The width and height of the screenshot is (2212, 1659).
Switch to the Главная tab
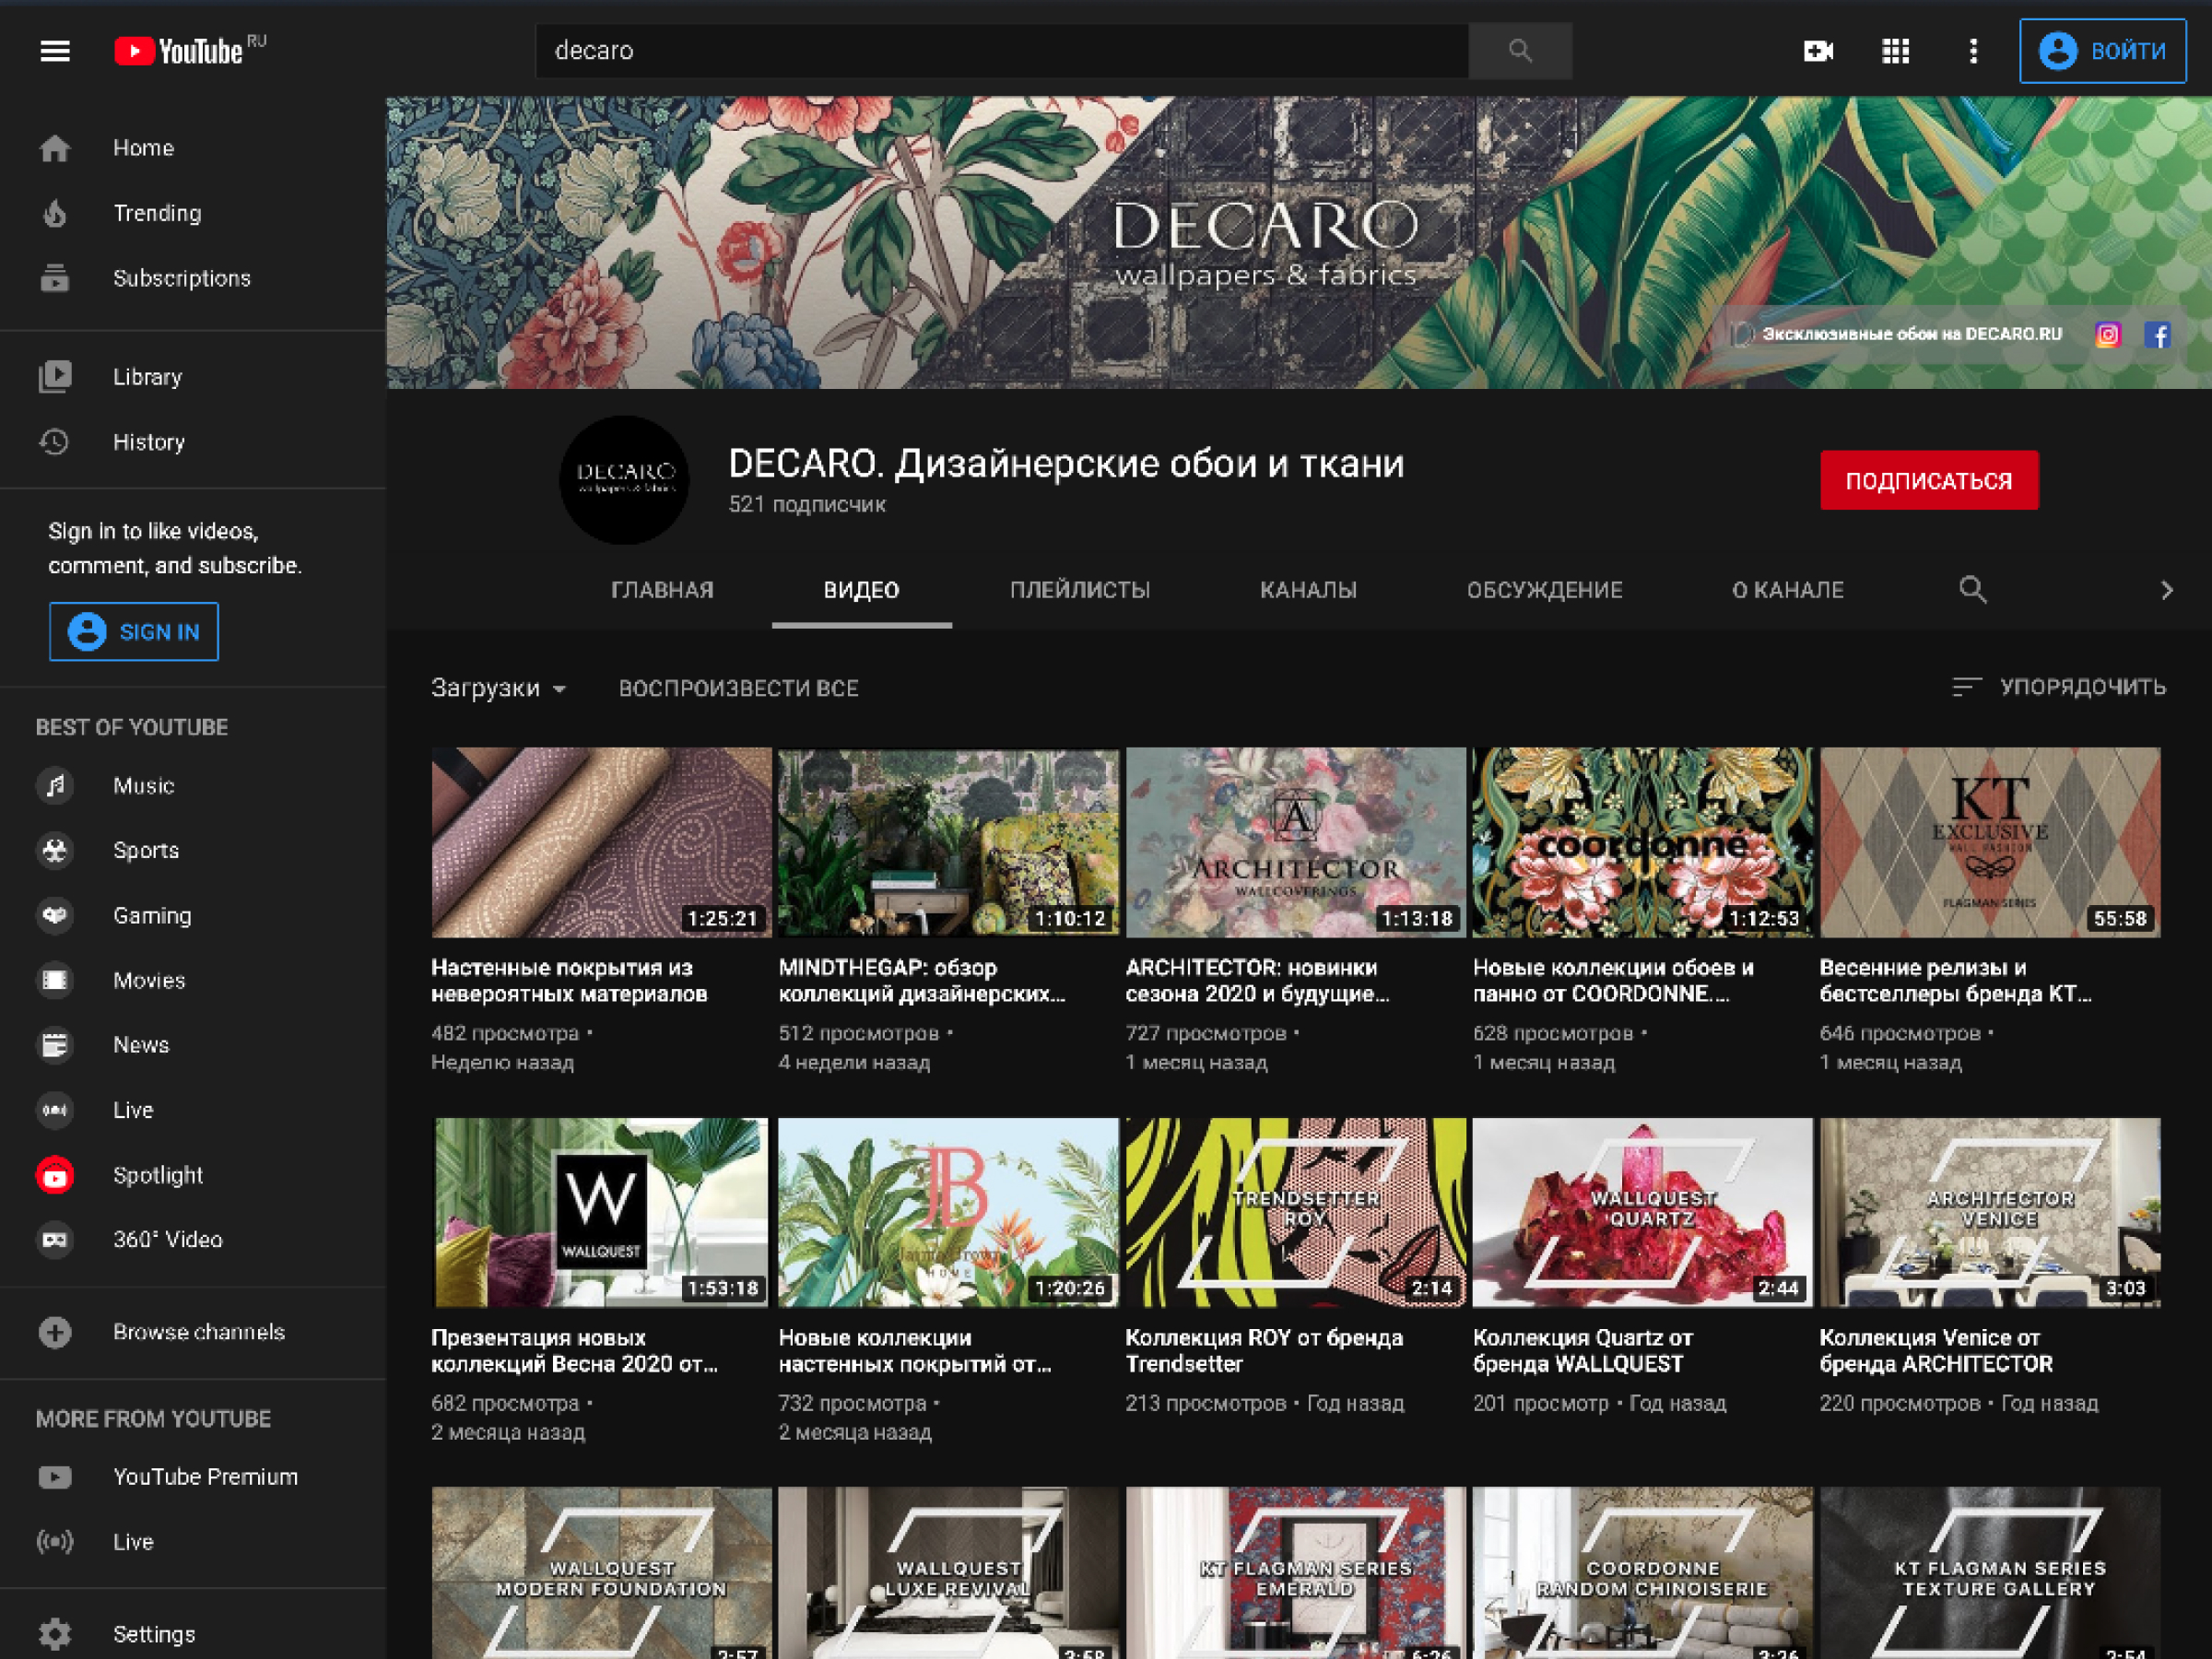click(662, 590)
